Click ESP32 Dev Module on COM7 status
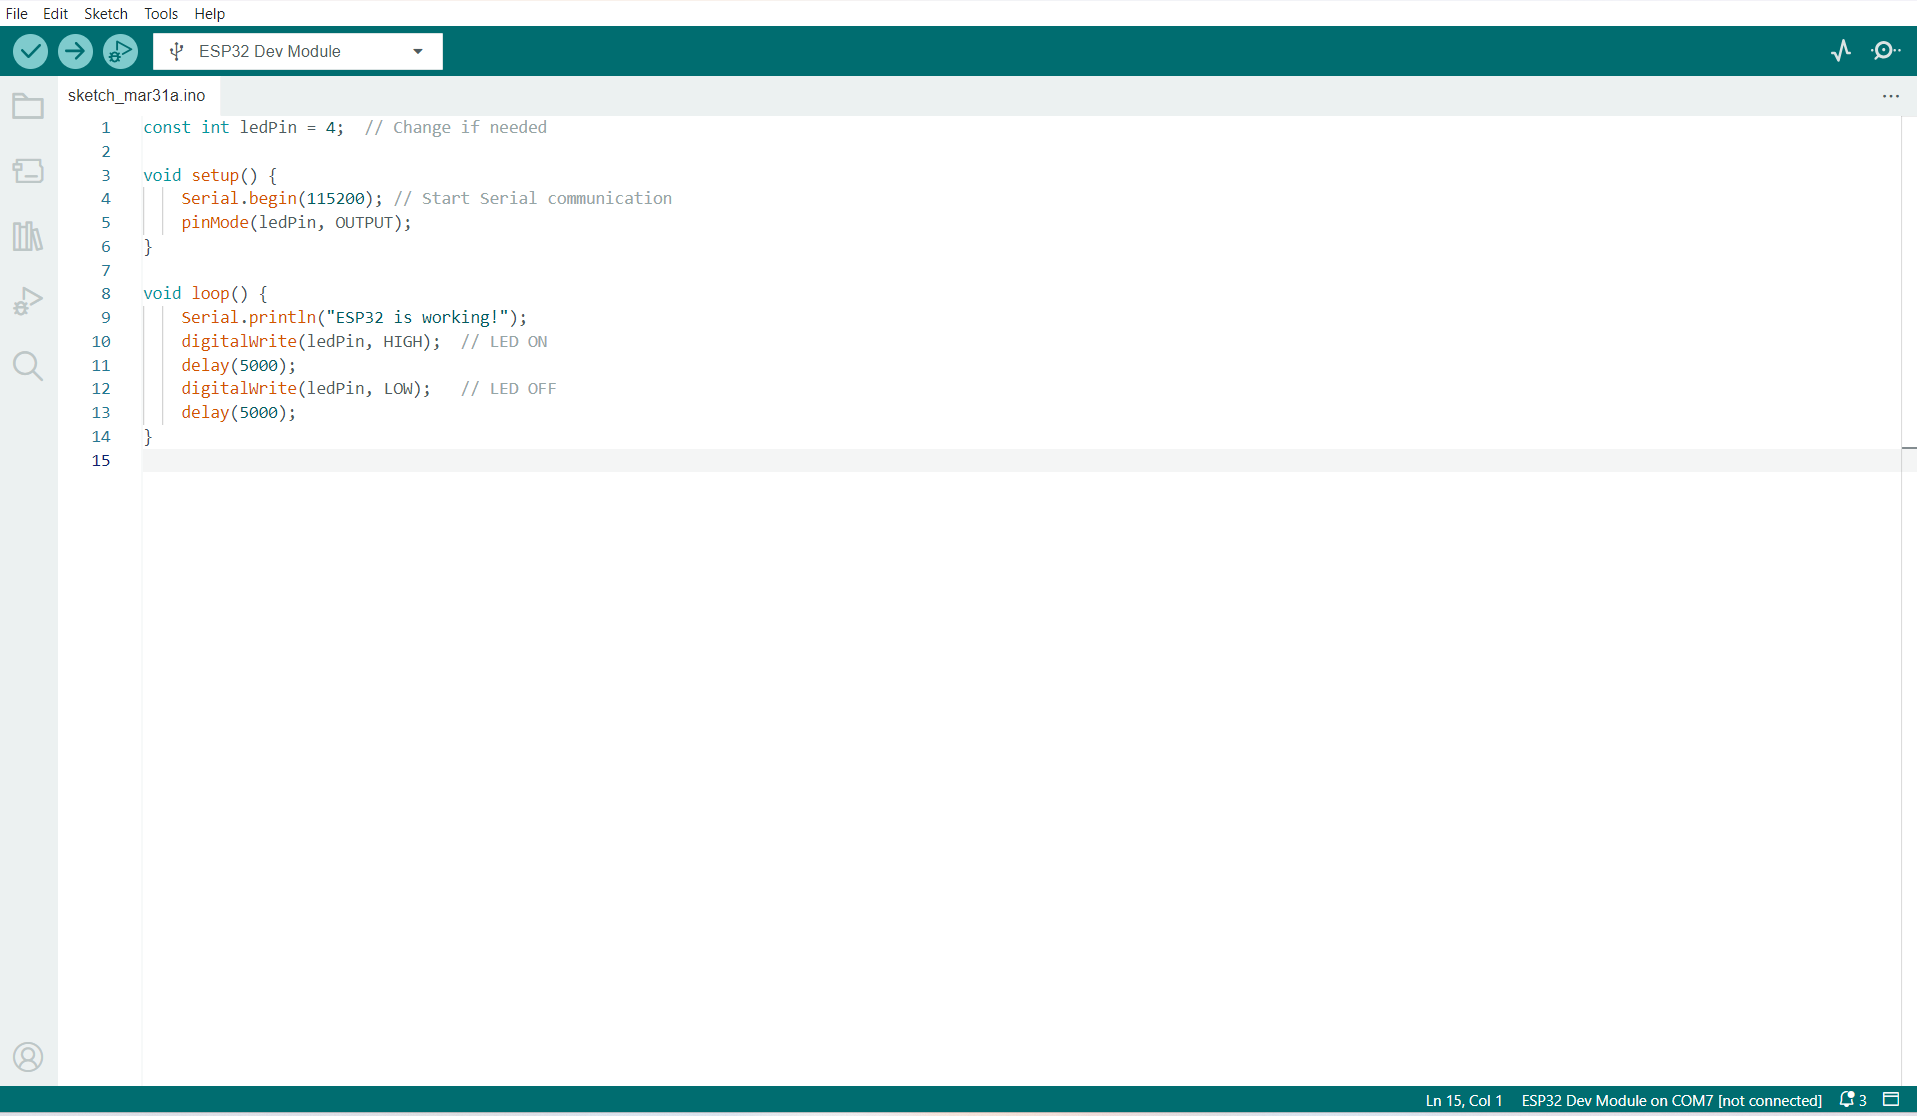 click(x=1671, y=1100)
